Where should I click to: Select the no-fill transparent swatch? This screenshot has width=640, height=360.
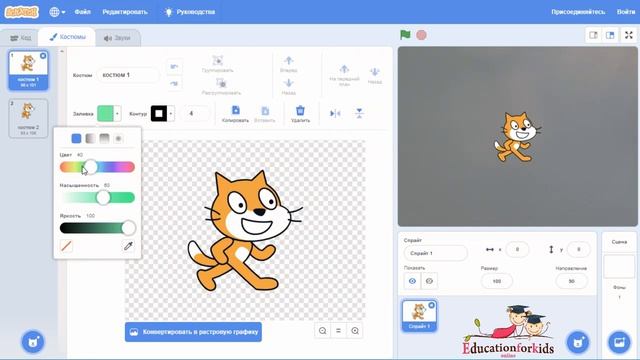tap(66, 246)
